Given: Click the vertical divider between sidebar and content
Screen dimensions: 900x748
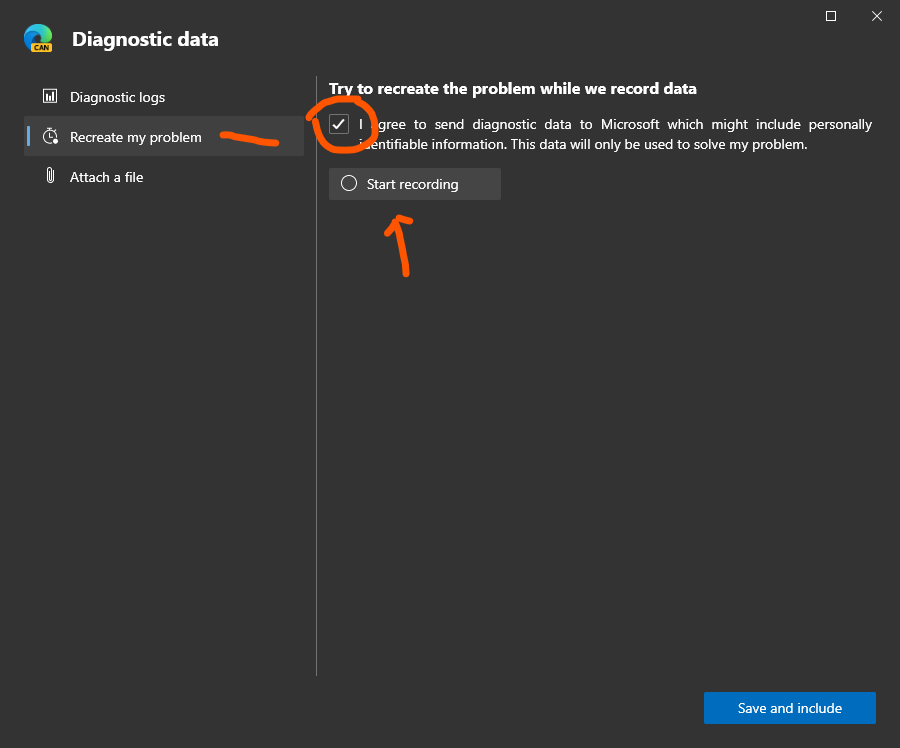Looking at the screenshot, I should coord(316,400).
